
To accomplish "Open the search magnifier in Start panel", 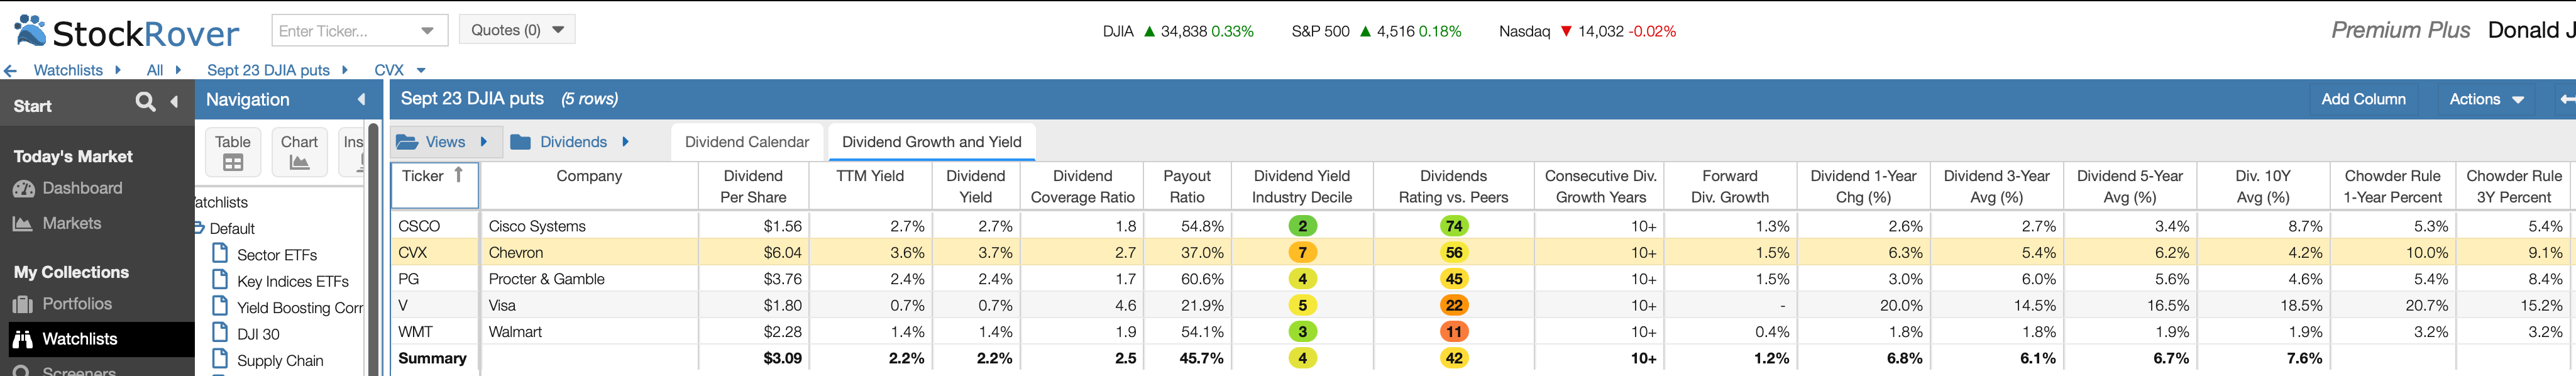I will (146, 102).
